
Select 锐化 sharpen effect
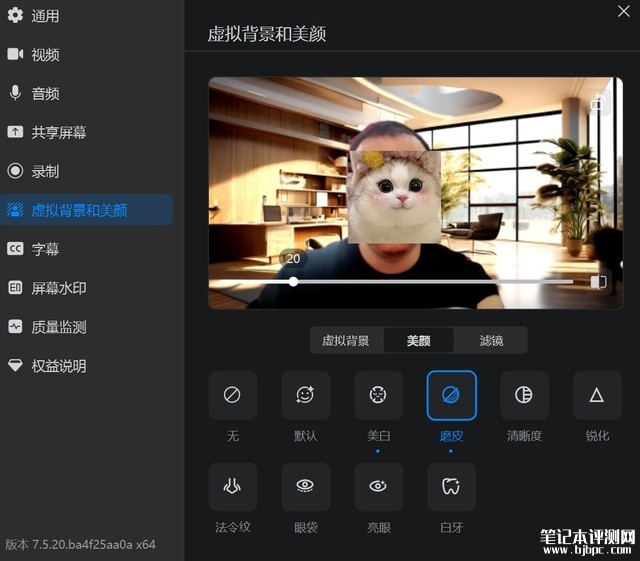[x=597, y=395]
